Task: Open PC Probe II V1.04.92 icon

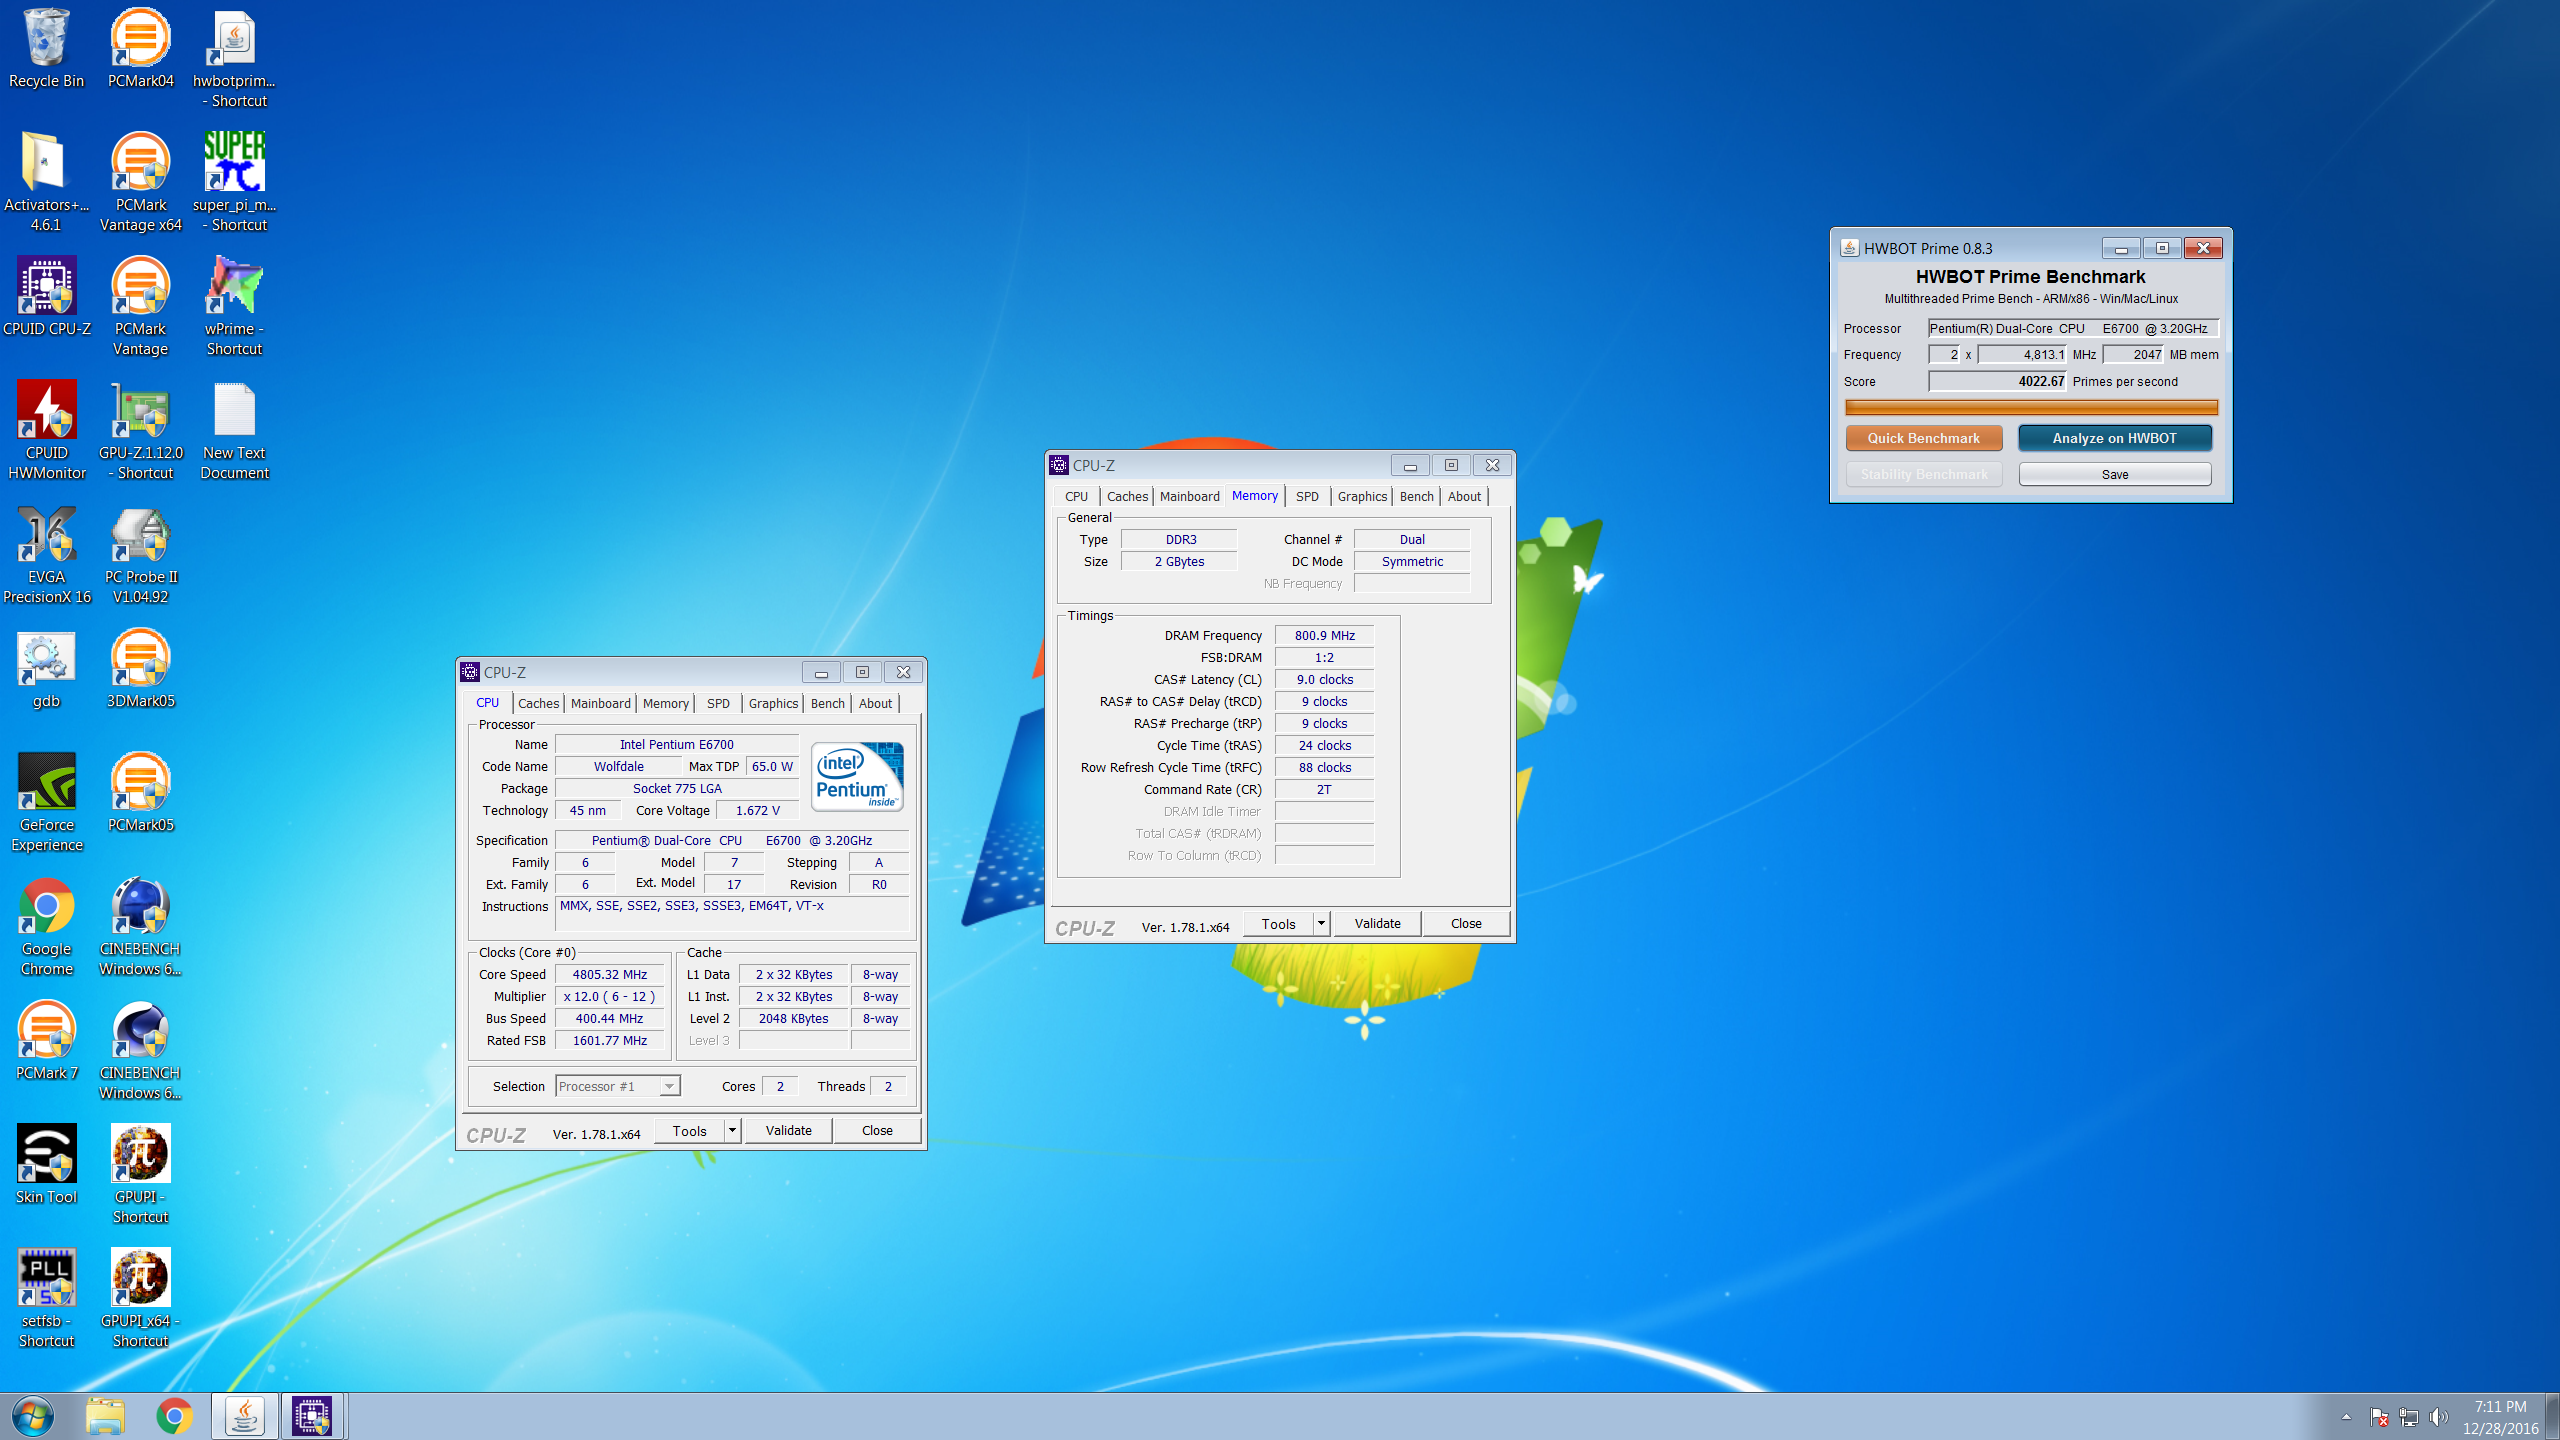Action: pyautogui.click(x=140, y=554)
